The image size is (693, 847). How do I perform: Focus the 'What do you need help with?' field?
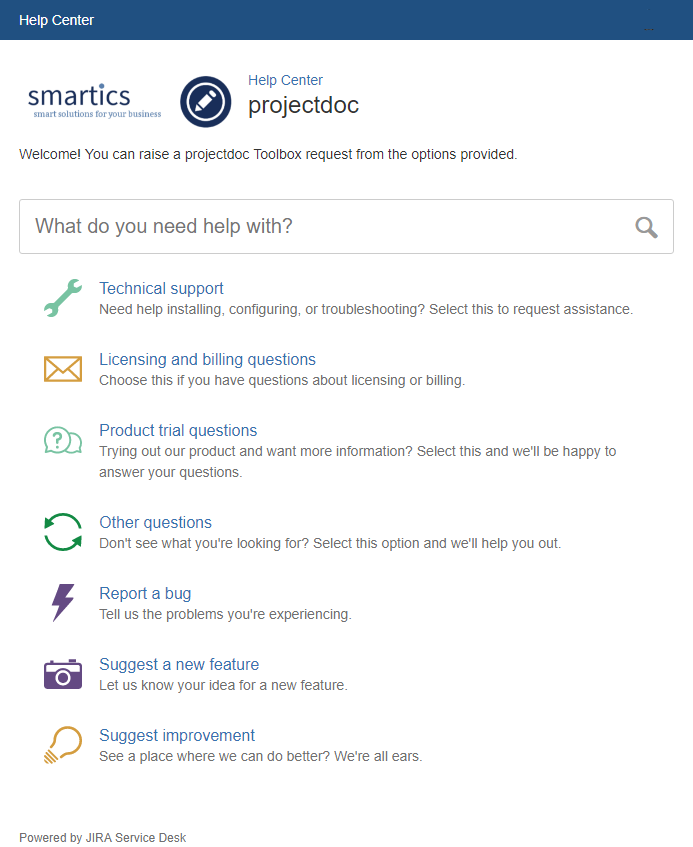[x=320, y=227]
